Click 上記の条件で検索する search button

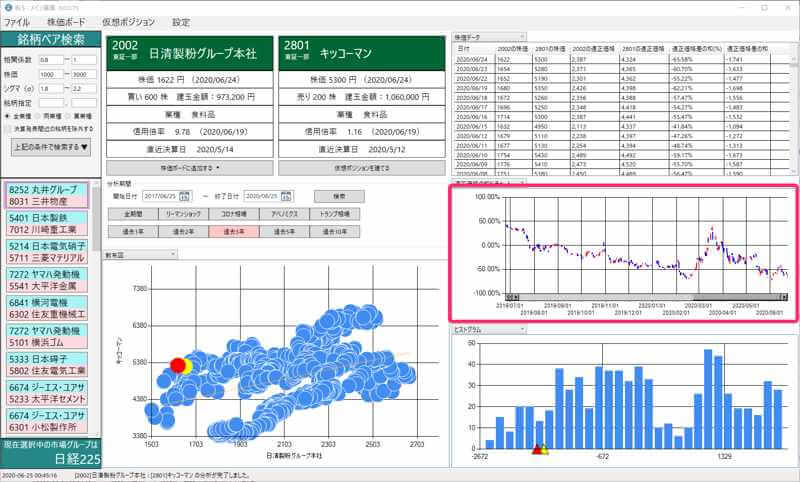pos(51,147)
